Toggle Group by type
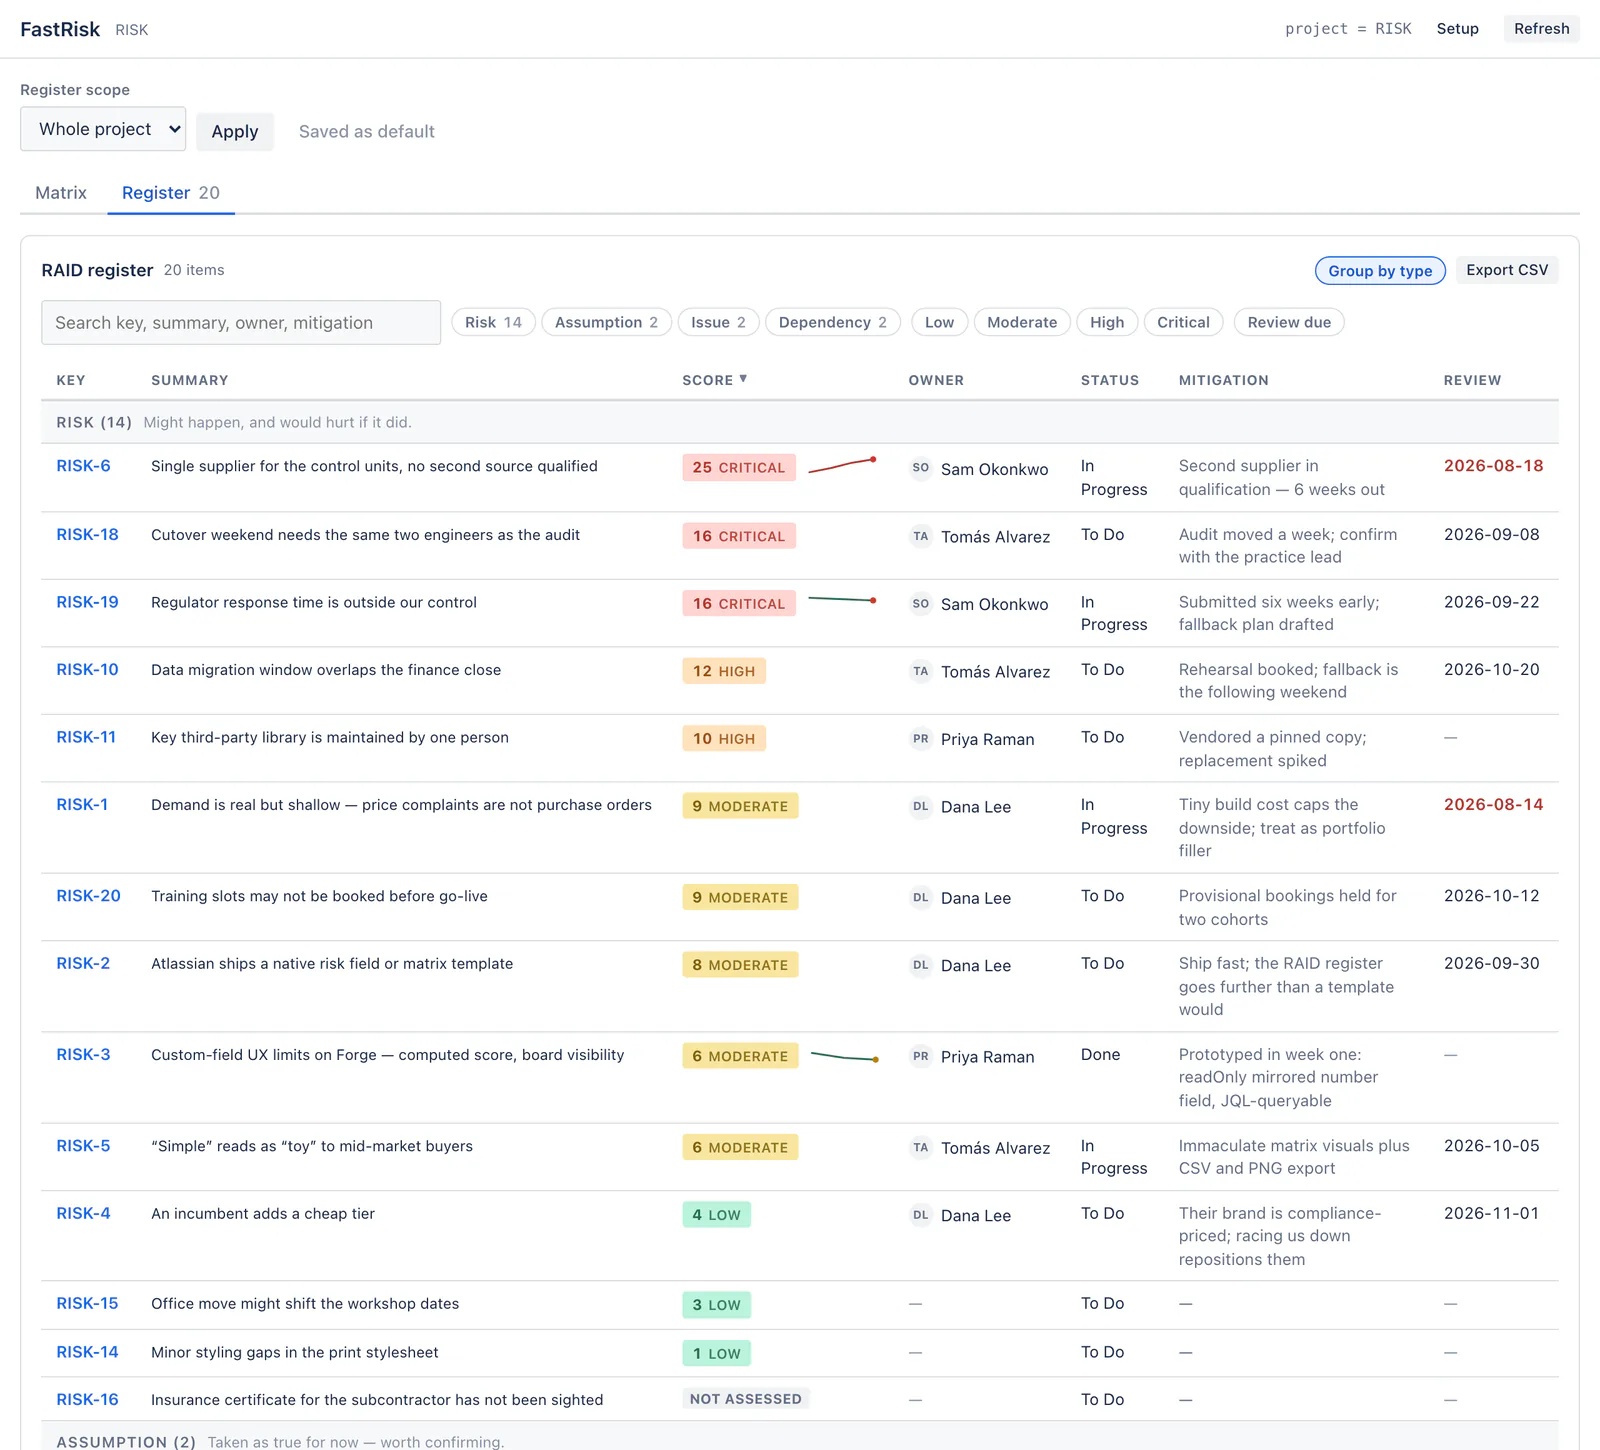The image size is (1600, 1450). tap(1380, 271)
